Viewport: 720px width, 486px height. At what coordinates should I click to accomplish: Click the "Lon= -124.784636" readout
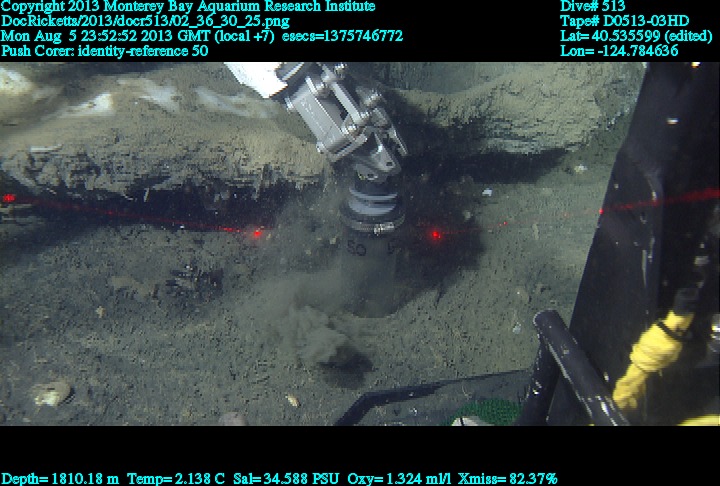(619, 51)
